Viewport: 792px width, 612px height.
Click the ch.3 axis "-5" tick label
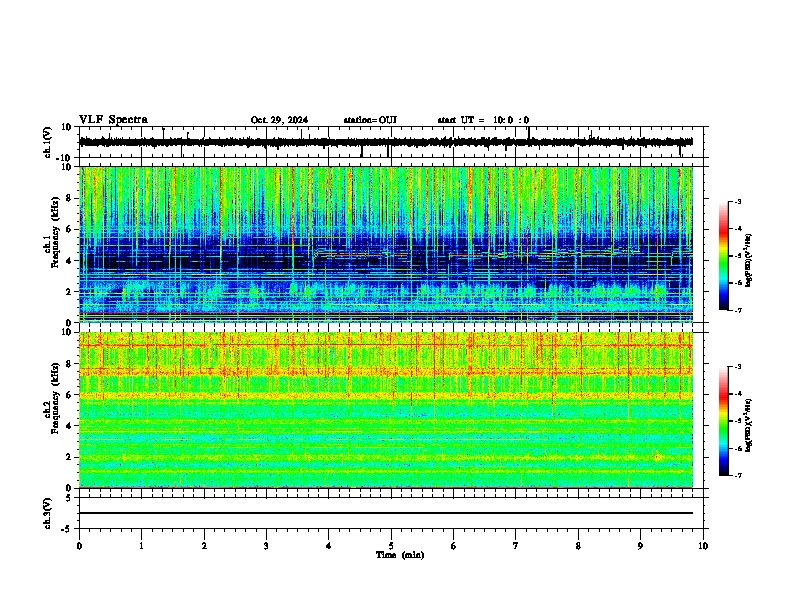68,529
